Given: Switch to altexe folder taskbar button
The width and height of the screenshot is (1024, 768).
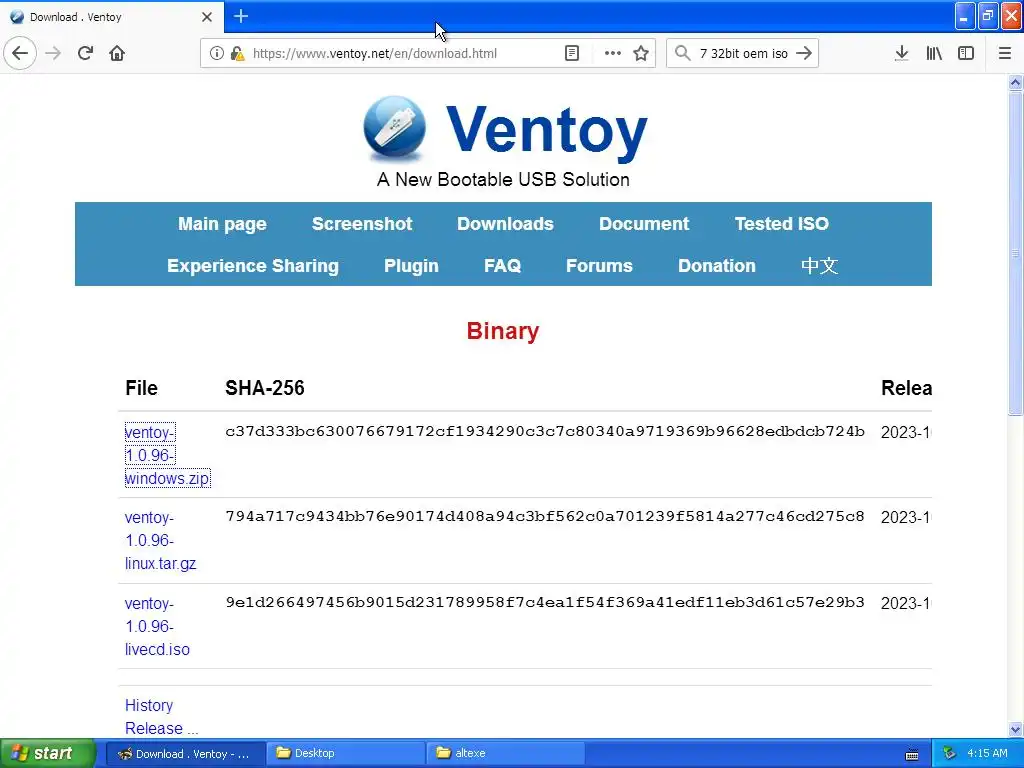Looking at the screenshot, I should click(x=505, y=754).
